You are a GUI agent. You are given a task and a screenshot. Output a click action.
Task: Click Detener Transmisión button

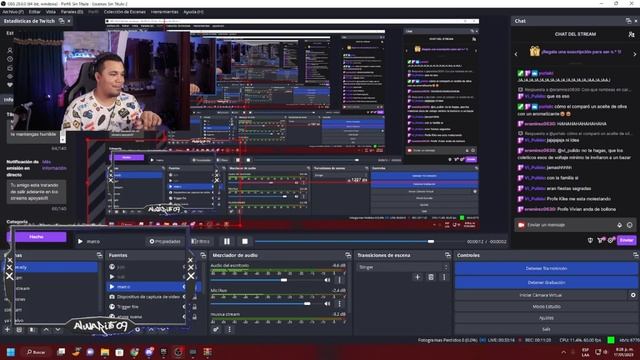546,269
